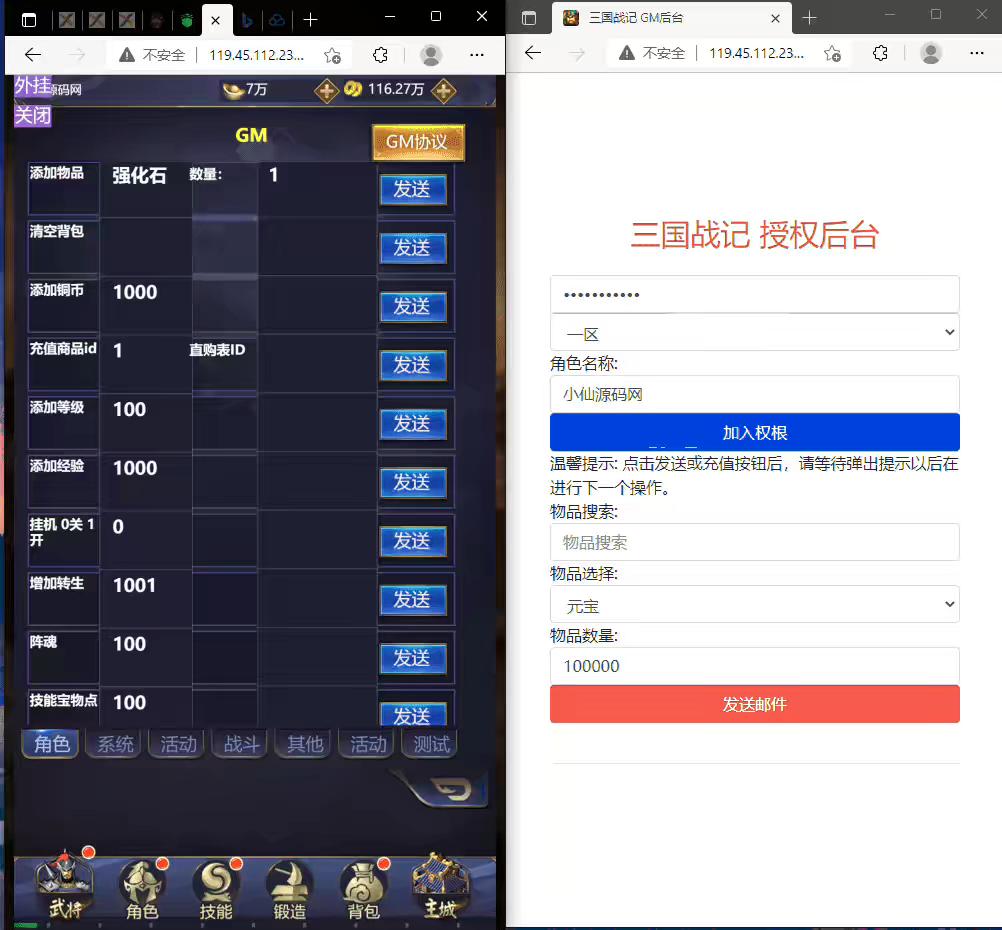Add coins with plus icon beside 116.27万
This screenshot has width=1002, height=930.
pos(443,91)
